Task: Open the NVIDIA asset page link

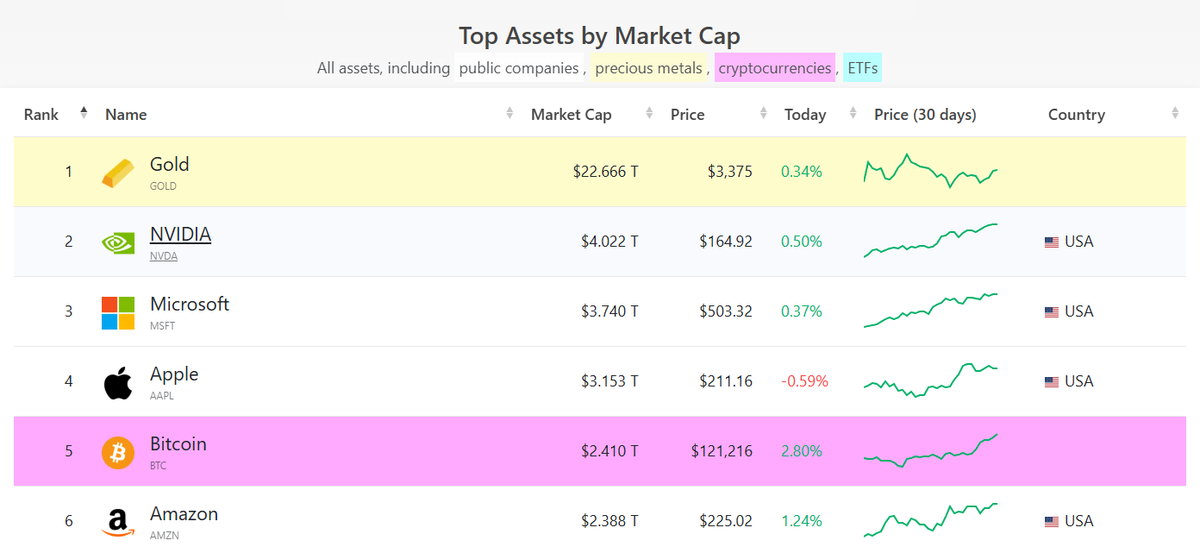Action: [180, 235]
